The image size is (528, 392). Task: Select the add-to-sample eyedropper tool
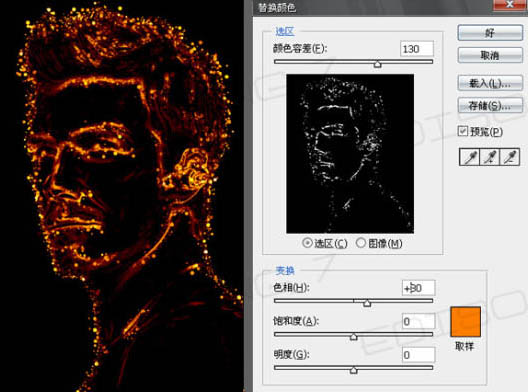(490, 157)
